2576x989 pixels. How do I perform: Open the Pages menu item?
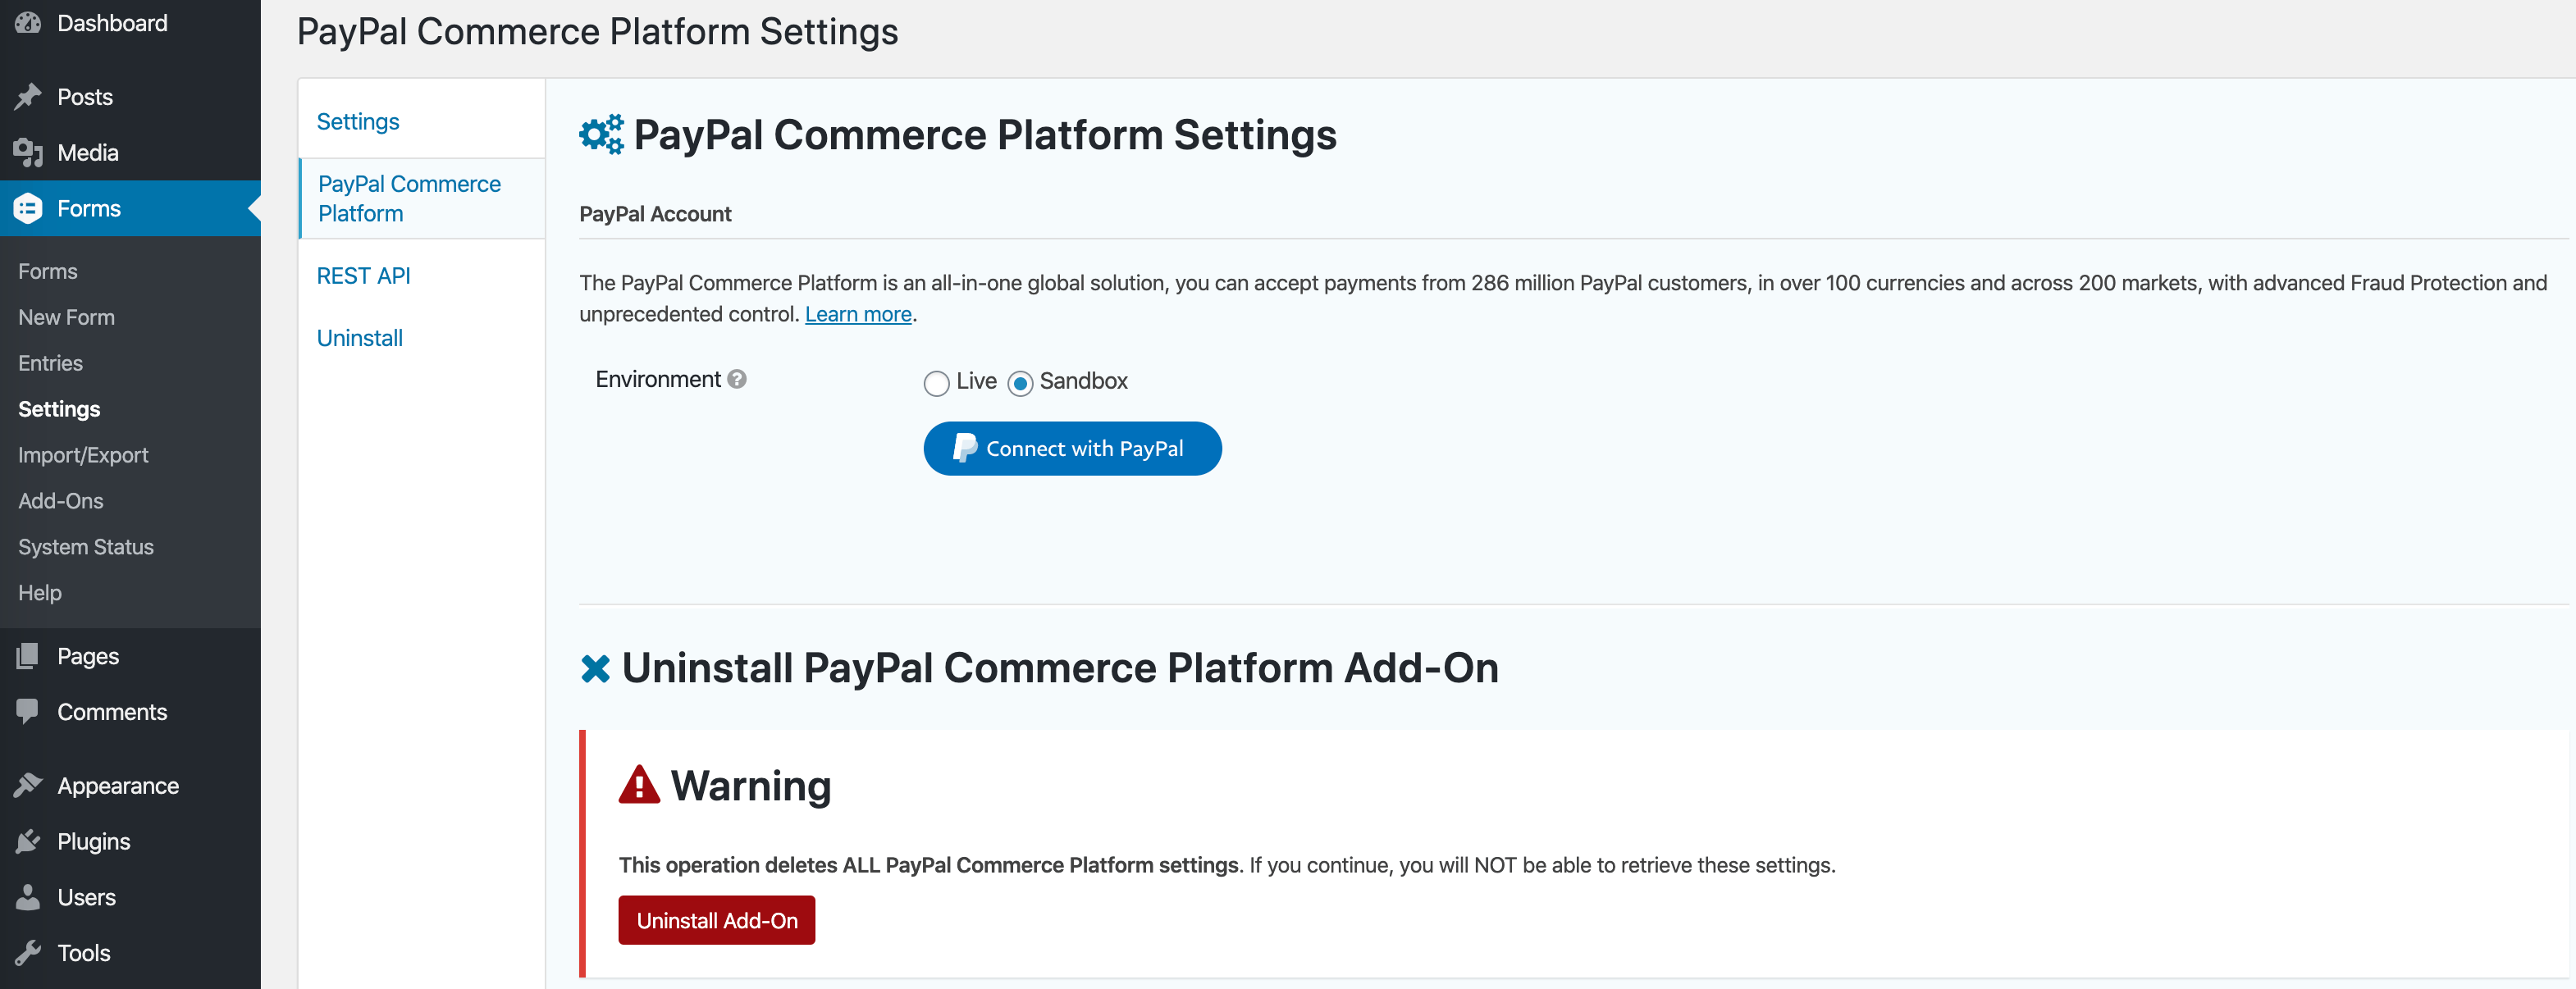tap(130, 656)
